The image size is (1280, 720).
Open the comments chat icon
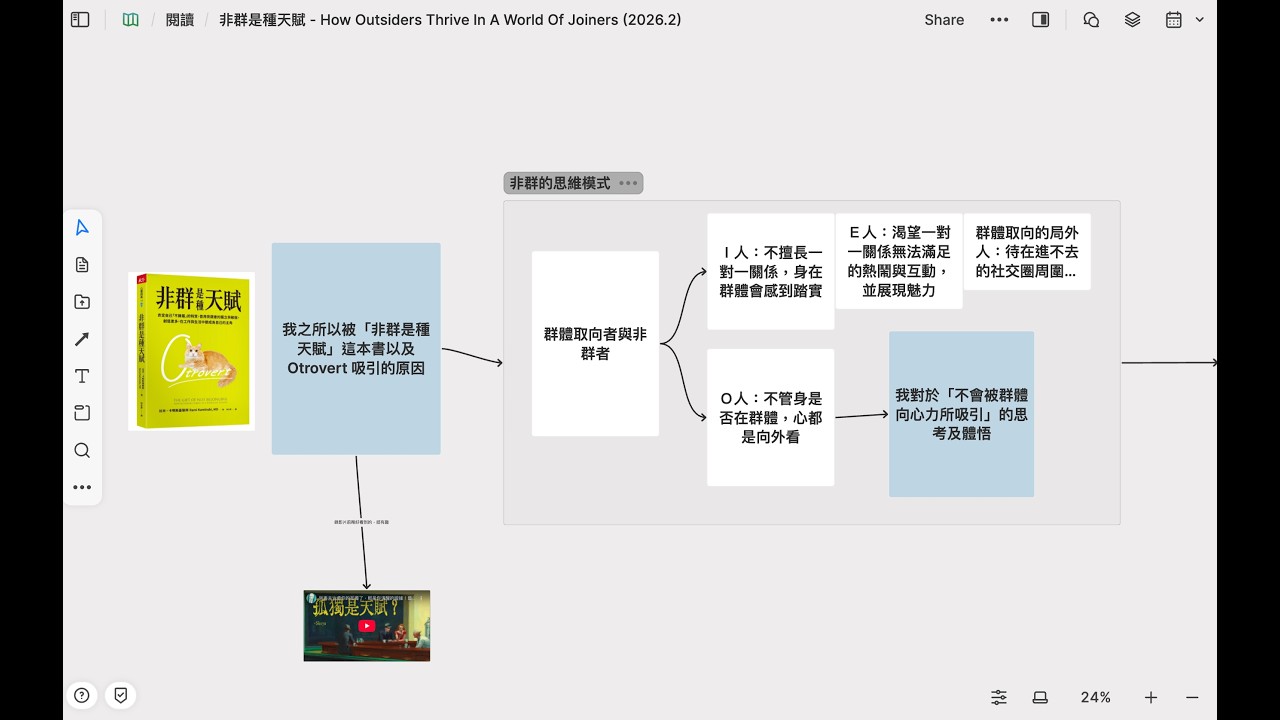pyautogui.click(x=1091, y=20)
